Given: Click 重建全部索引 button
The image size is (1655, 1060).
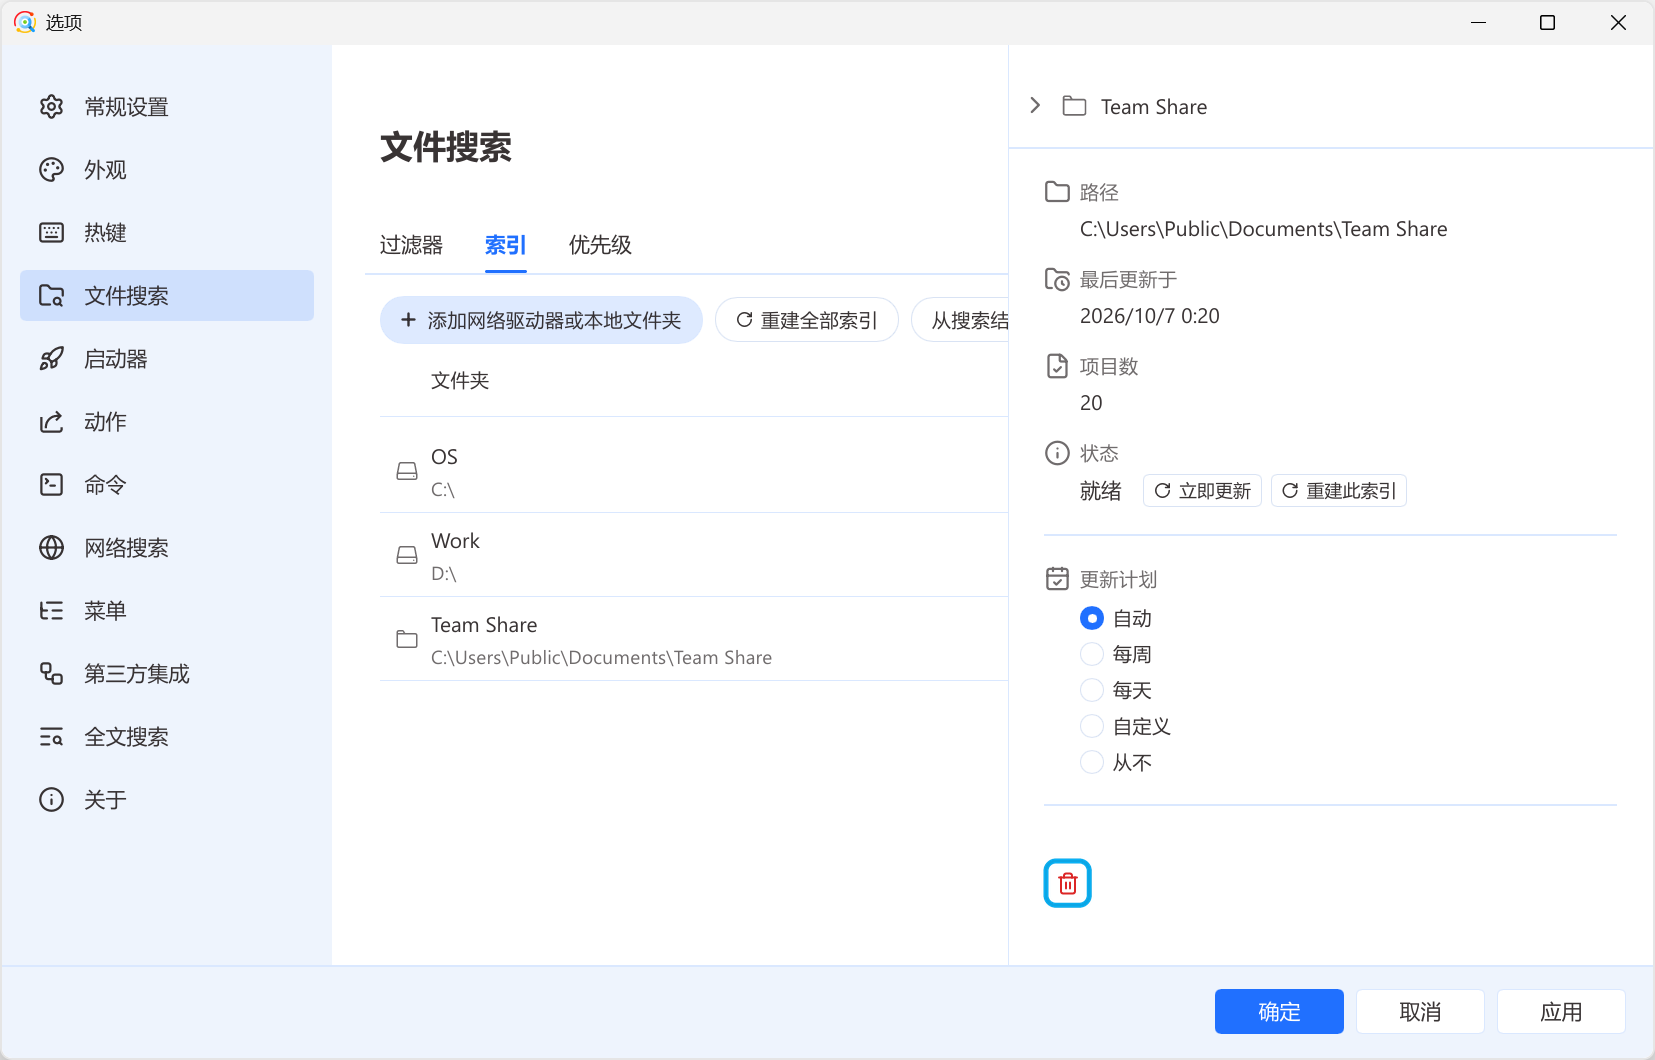Looking at the screenshot, I should 807,320.
